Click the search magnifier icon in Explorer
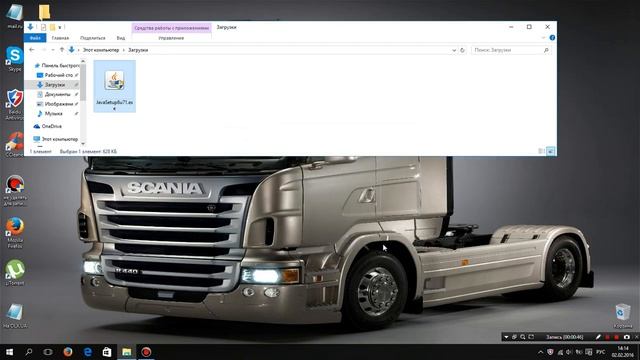The height and width of the screenshot is (360, 640). [x=546, y=50]
